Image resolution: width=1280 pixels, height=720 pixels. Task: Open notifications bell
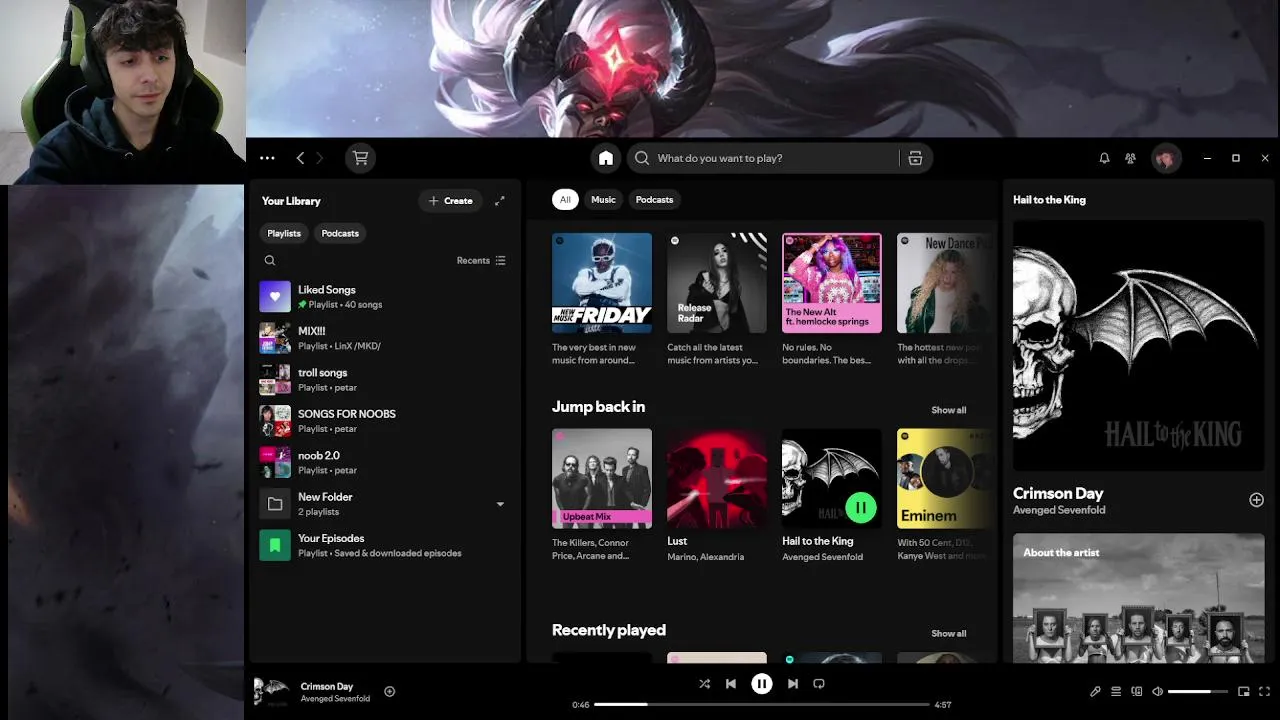[1104, 158]
